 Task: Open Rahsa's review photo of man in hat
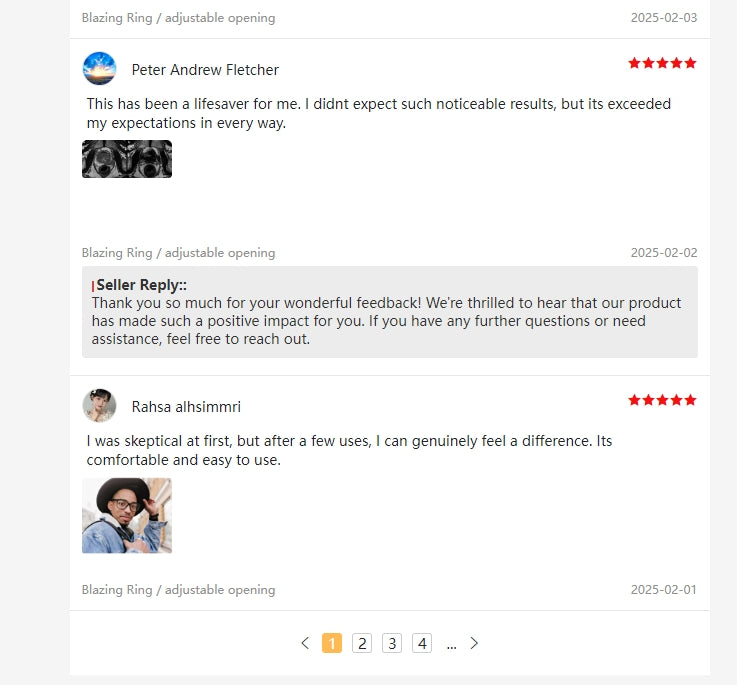coord(127,515)
